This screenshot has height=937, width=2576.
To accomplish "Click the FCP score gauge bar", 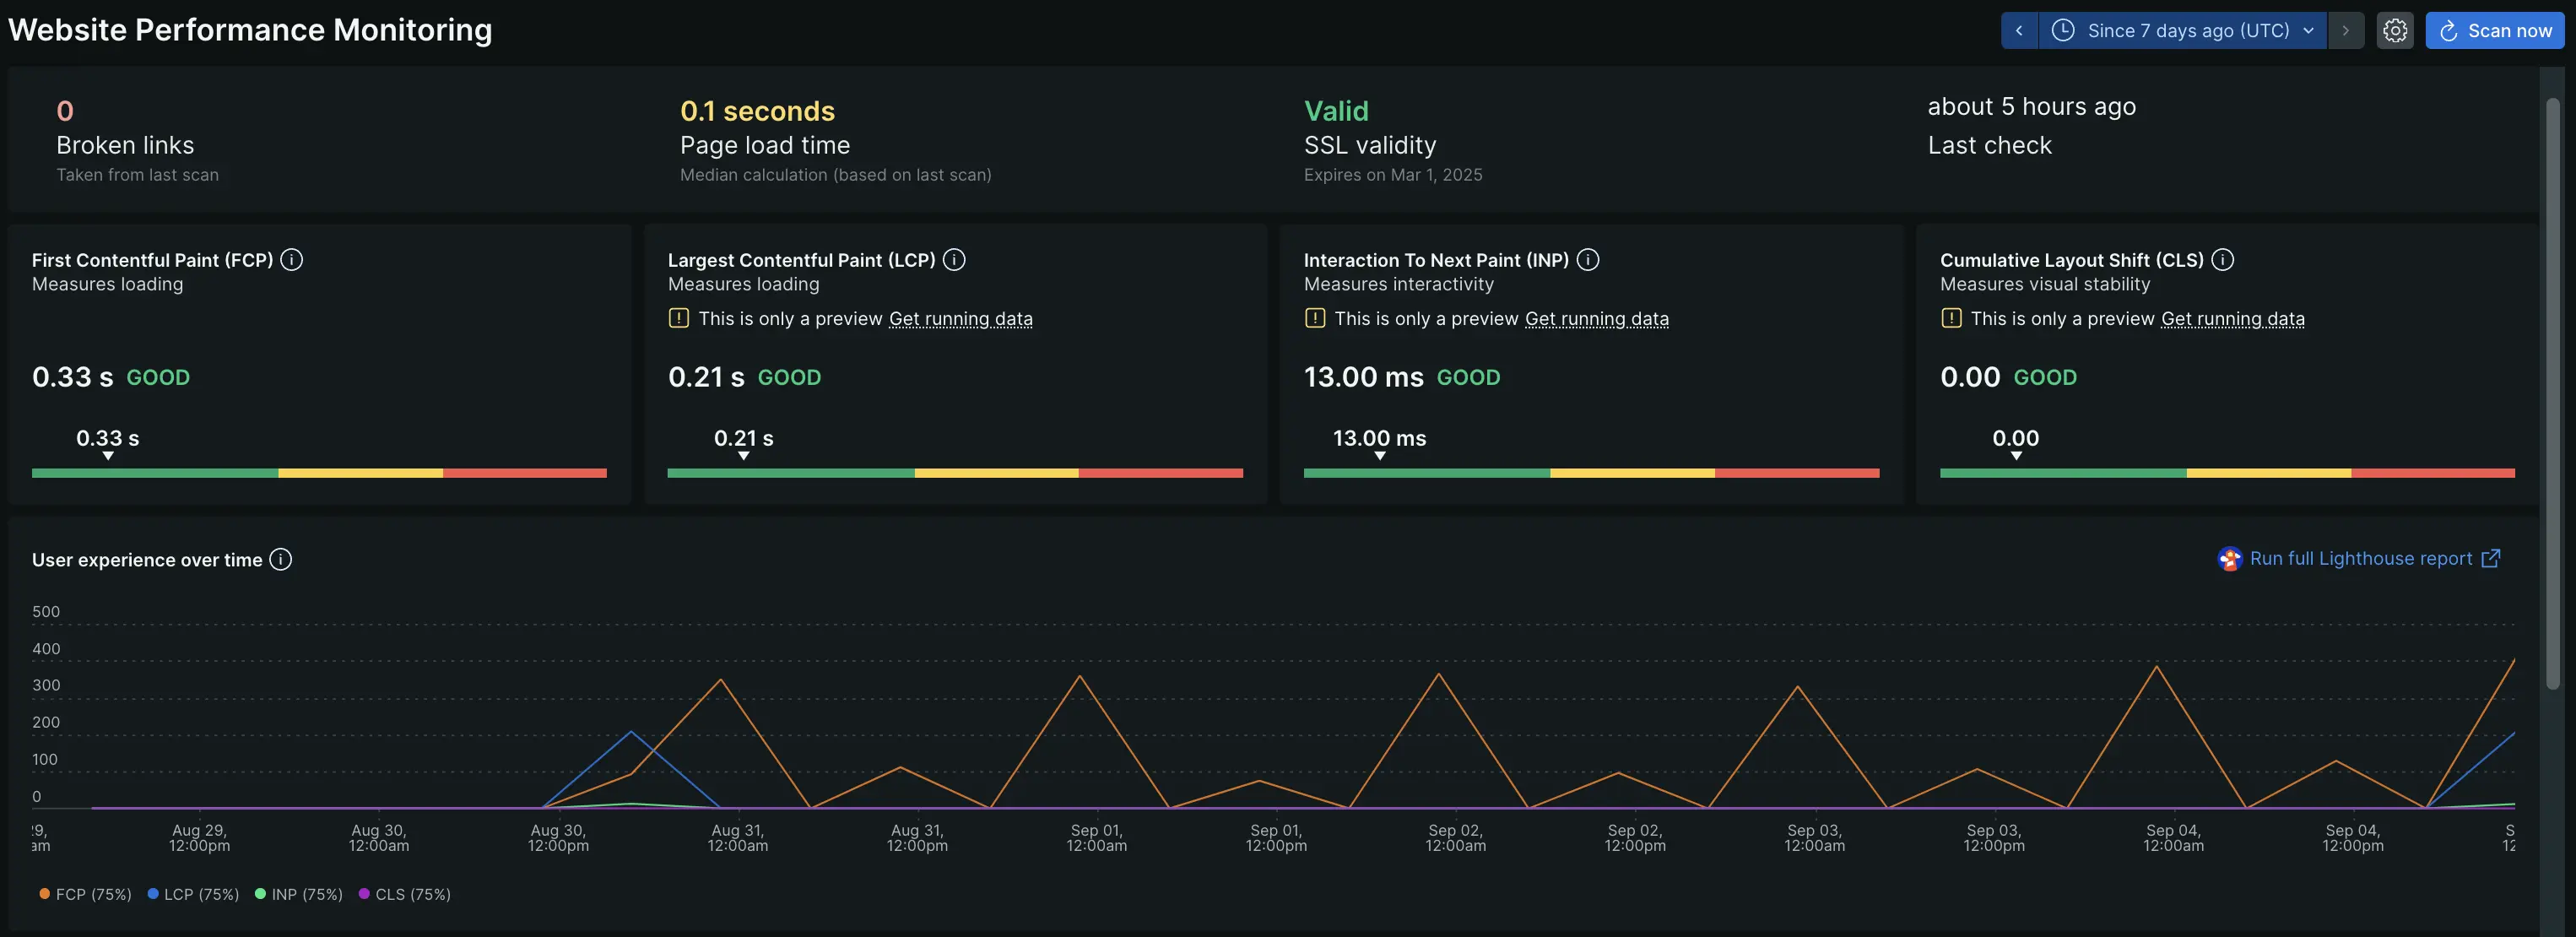I will (x=319, y=473).
